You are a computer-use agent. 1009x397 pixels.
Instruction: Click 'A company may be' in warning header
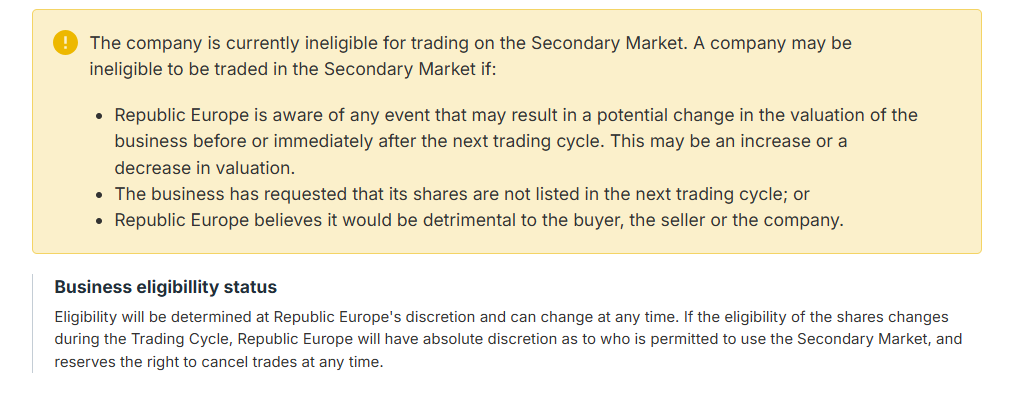781,43
